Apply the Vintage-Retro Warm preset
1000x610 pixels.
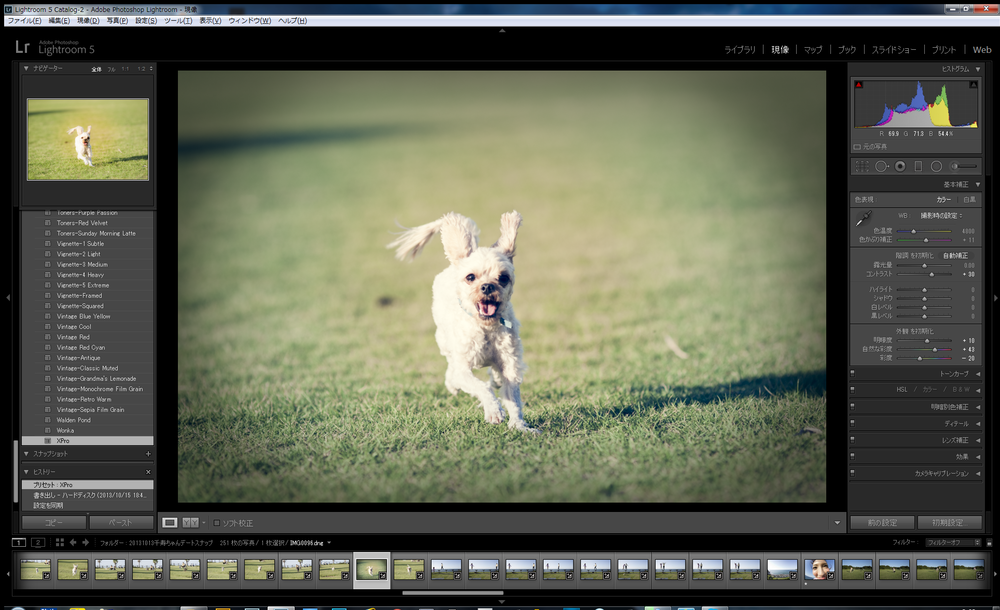pos(83,399)
